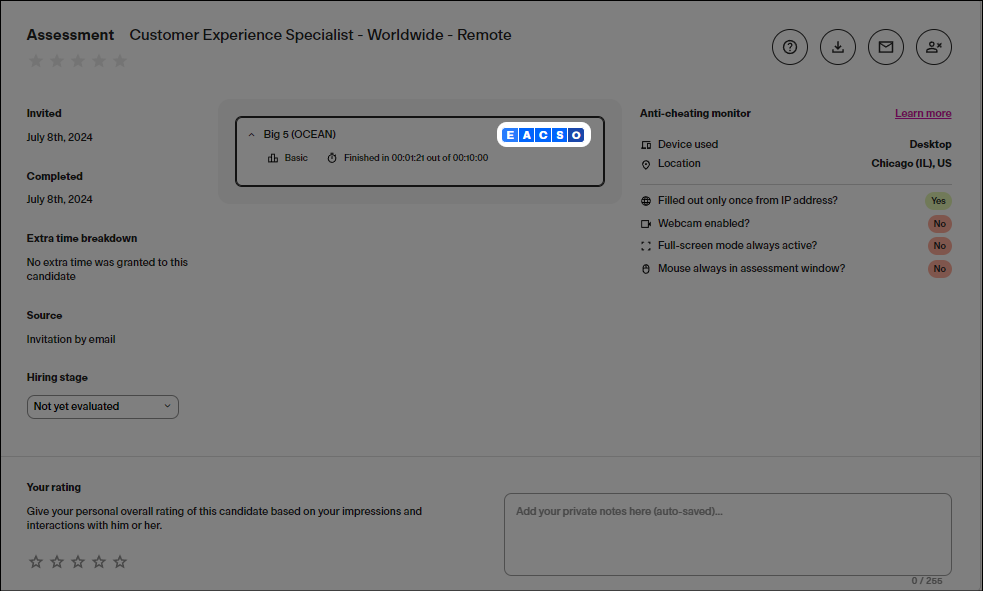Screen dimensions: 983x591
Task: Click the 'No' badge for Webcam enabled
Action: click(x=939, y=224)
